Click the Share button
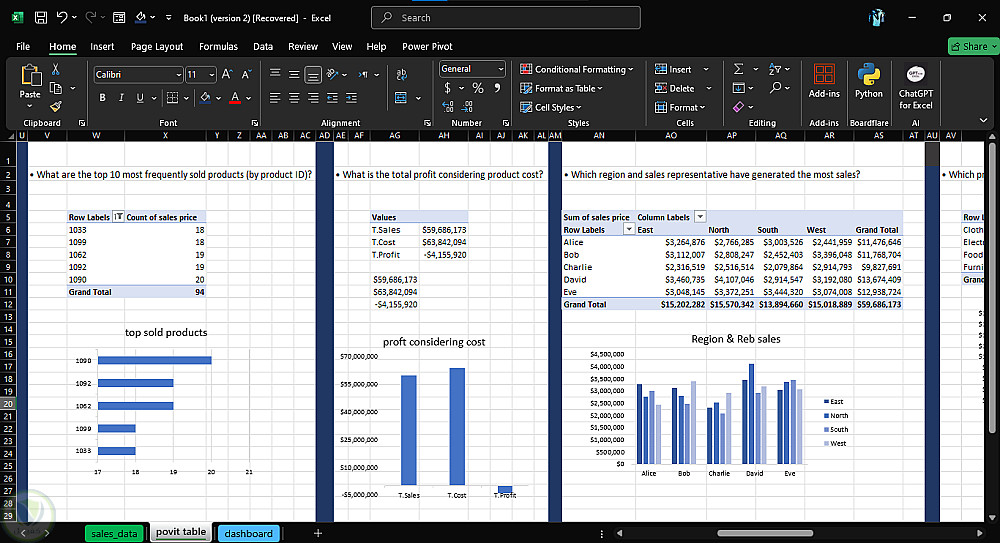 click(x=969, y=46)
